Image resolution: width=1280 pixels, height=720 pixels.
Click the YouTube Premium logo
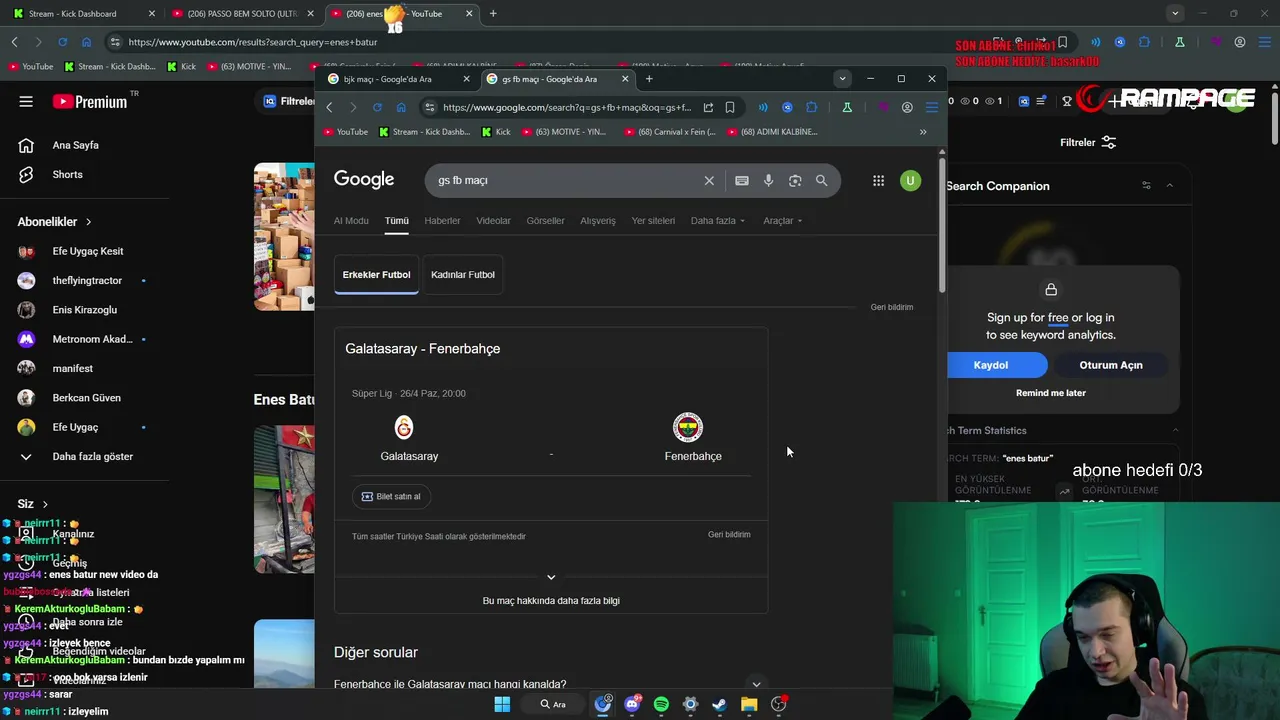(90, 101)
